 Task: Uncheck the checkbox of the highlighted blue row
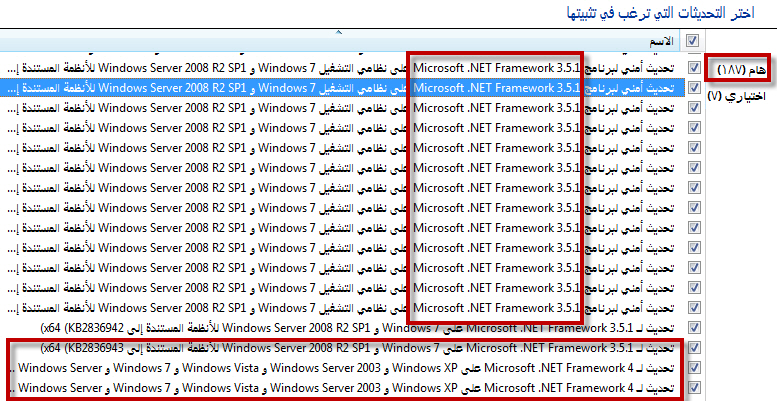pyautogui.click(x=694, y=88)
